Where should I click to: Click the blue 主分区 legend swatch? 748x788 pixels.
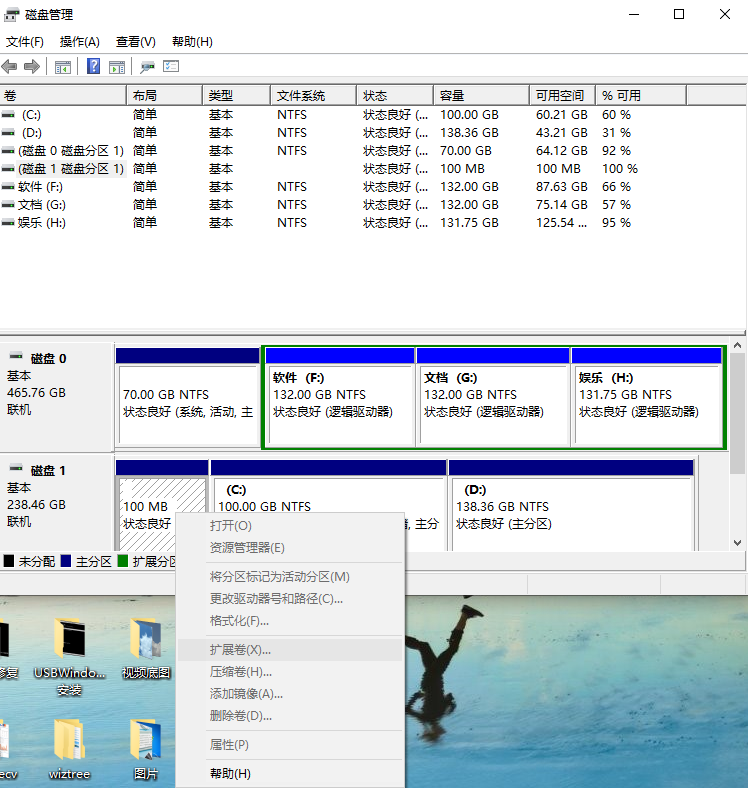(x=66, y=562)
